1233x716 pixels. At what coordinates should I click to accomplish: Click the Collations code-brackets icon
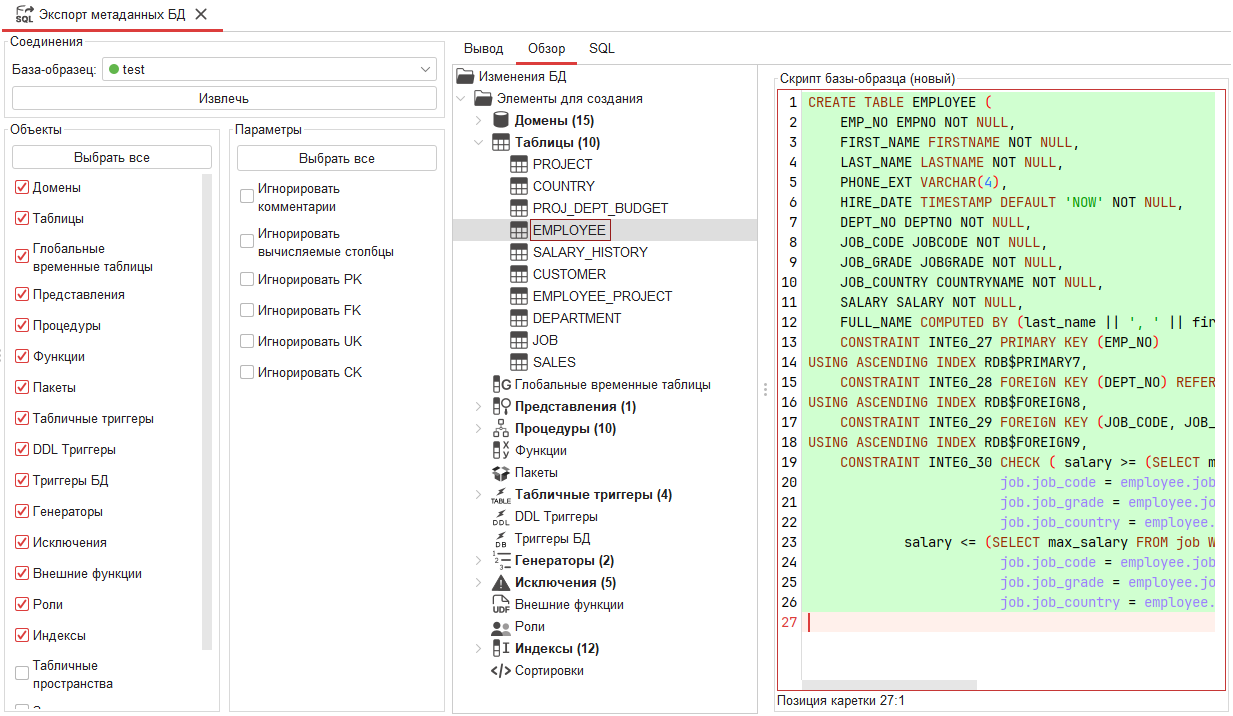coord(501,671)
